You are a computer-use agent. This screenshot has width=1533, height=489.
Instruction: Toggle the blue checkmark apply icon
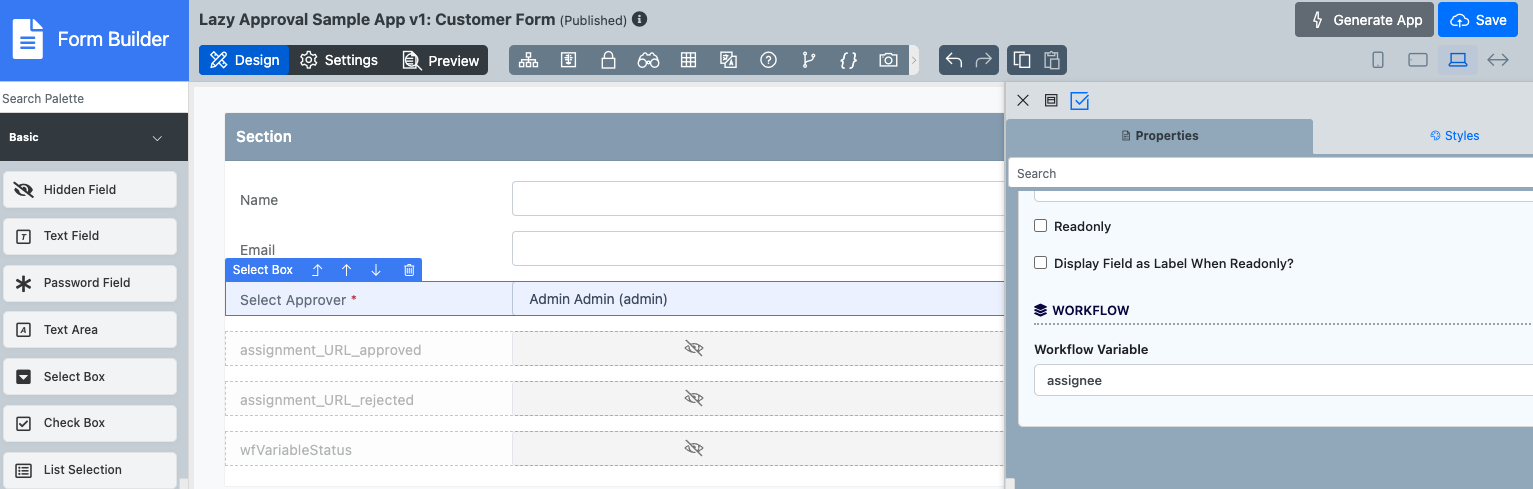1079,100
